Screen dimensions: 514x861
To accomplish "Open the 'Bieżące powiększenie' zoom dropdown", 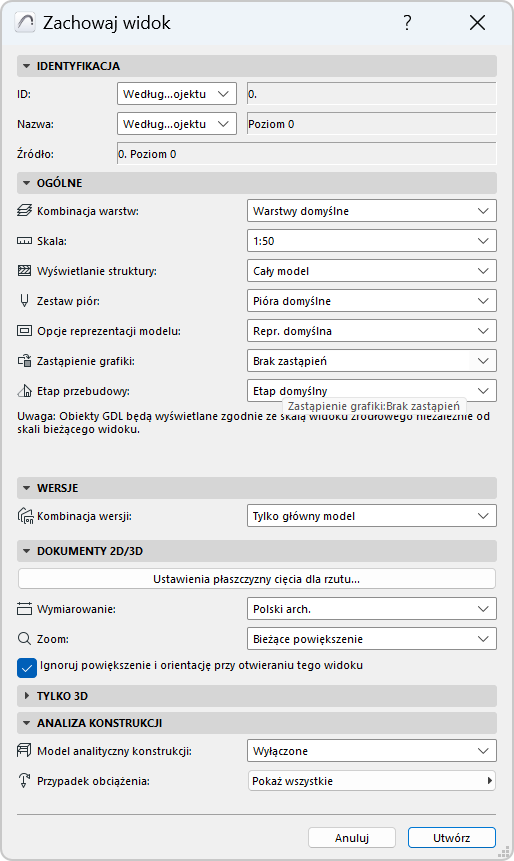I will coord(372,639).
